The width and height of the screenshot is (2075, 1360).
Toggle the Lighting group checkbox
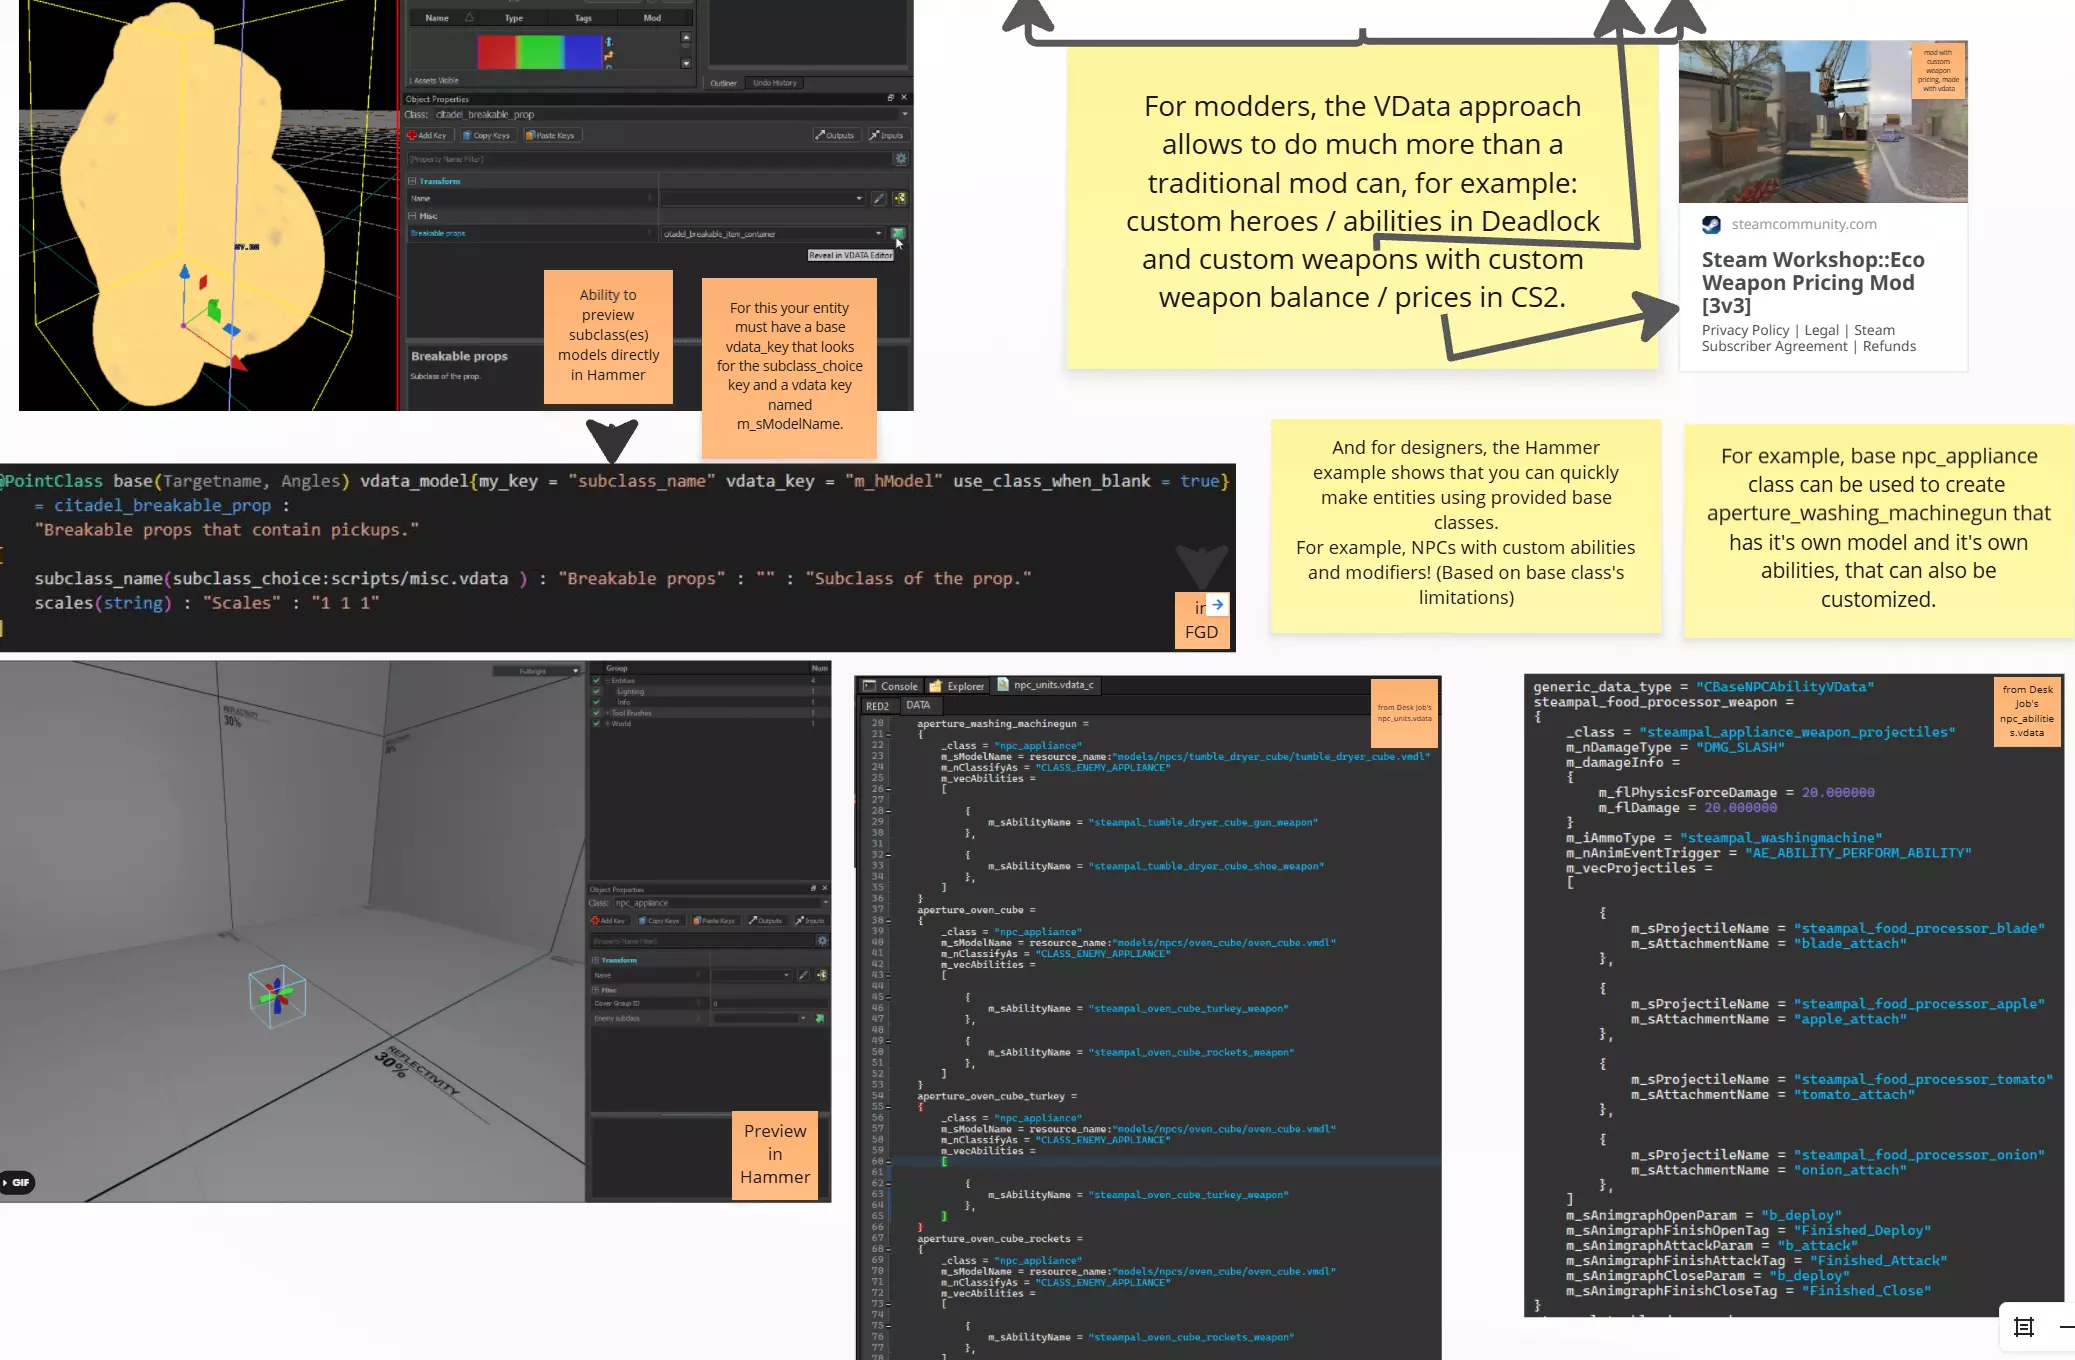click(x=597, y=691)
